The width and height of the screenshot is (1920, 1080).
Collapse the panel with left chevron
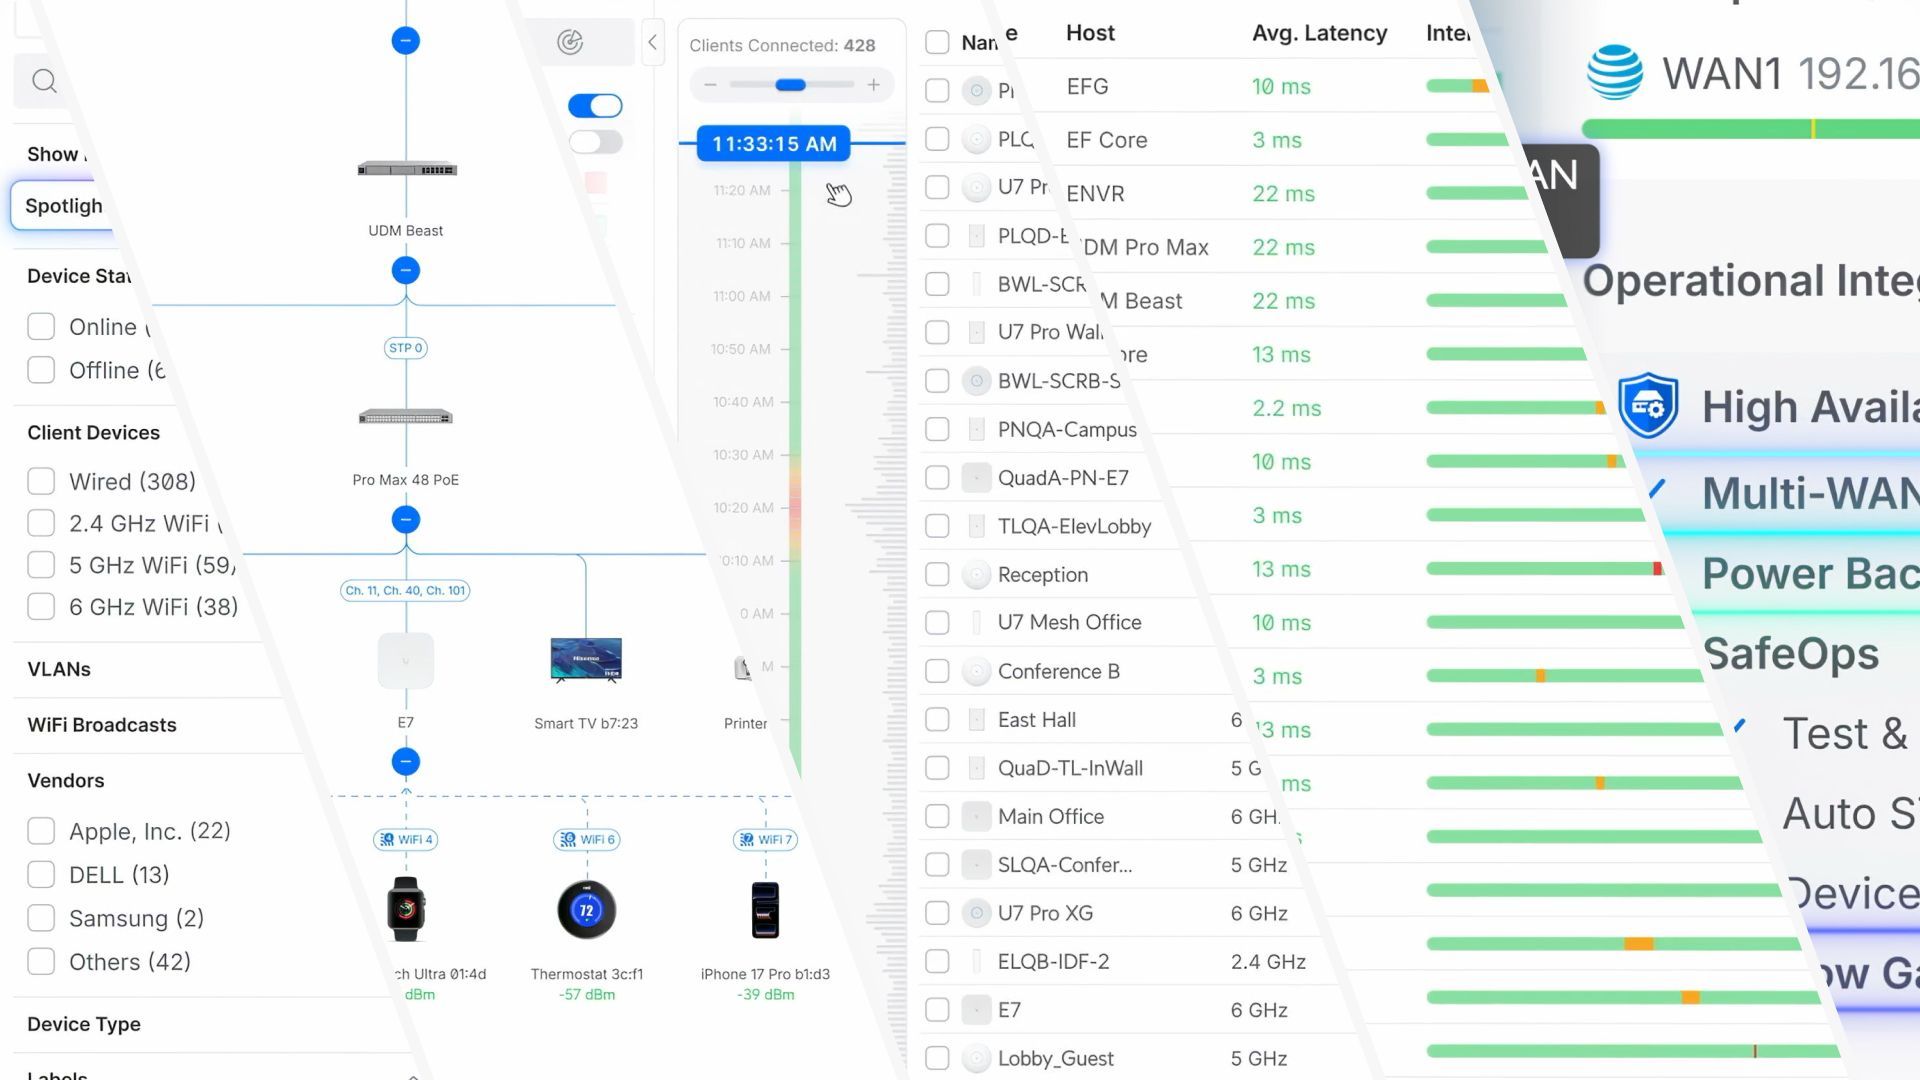[x=652, y=42]
